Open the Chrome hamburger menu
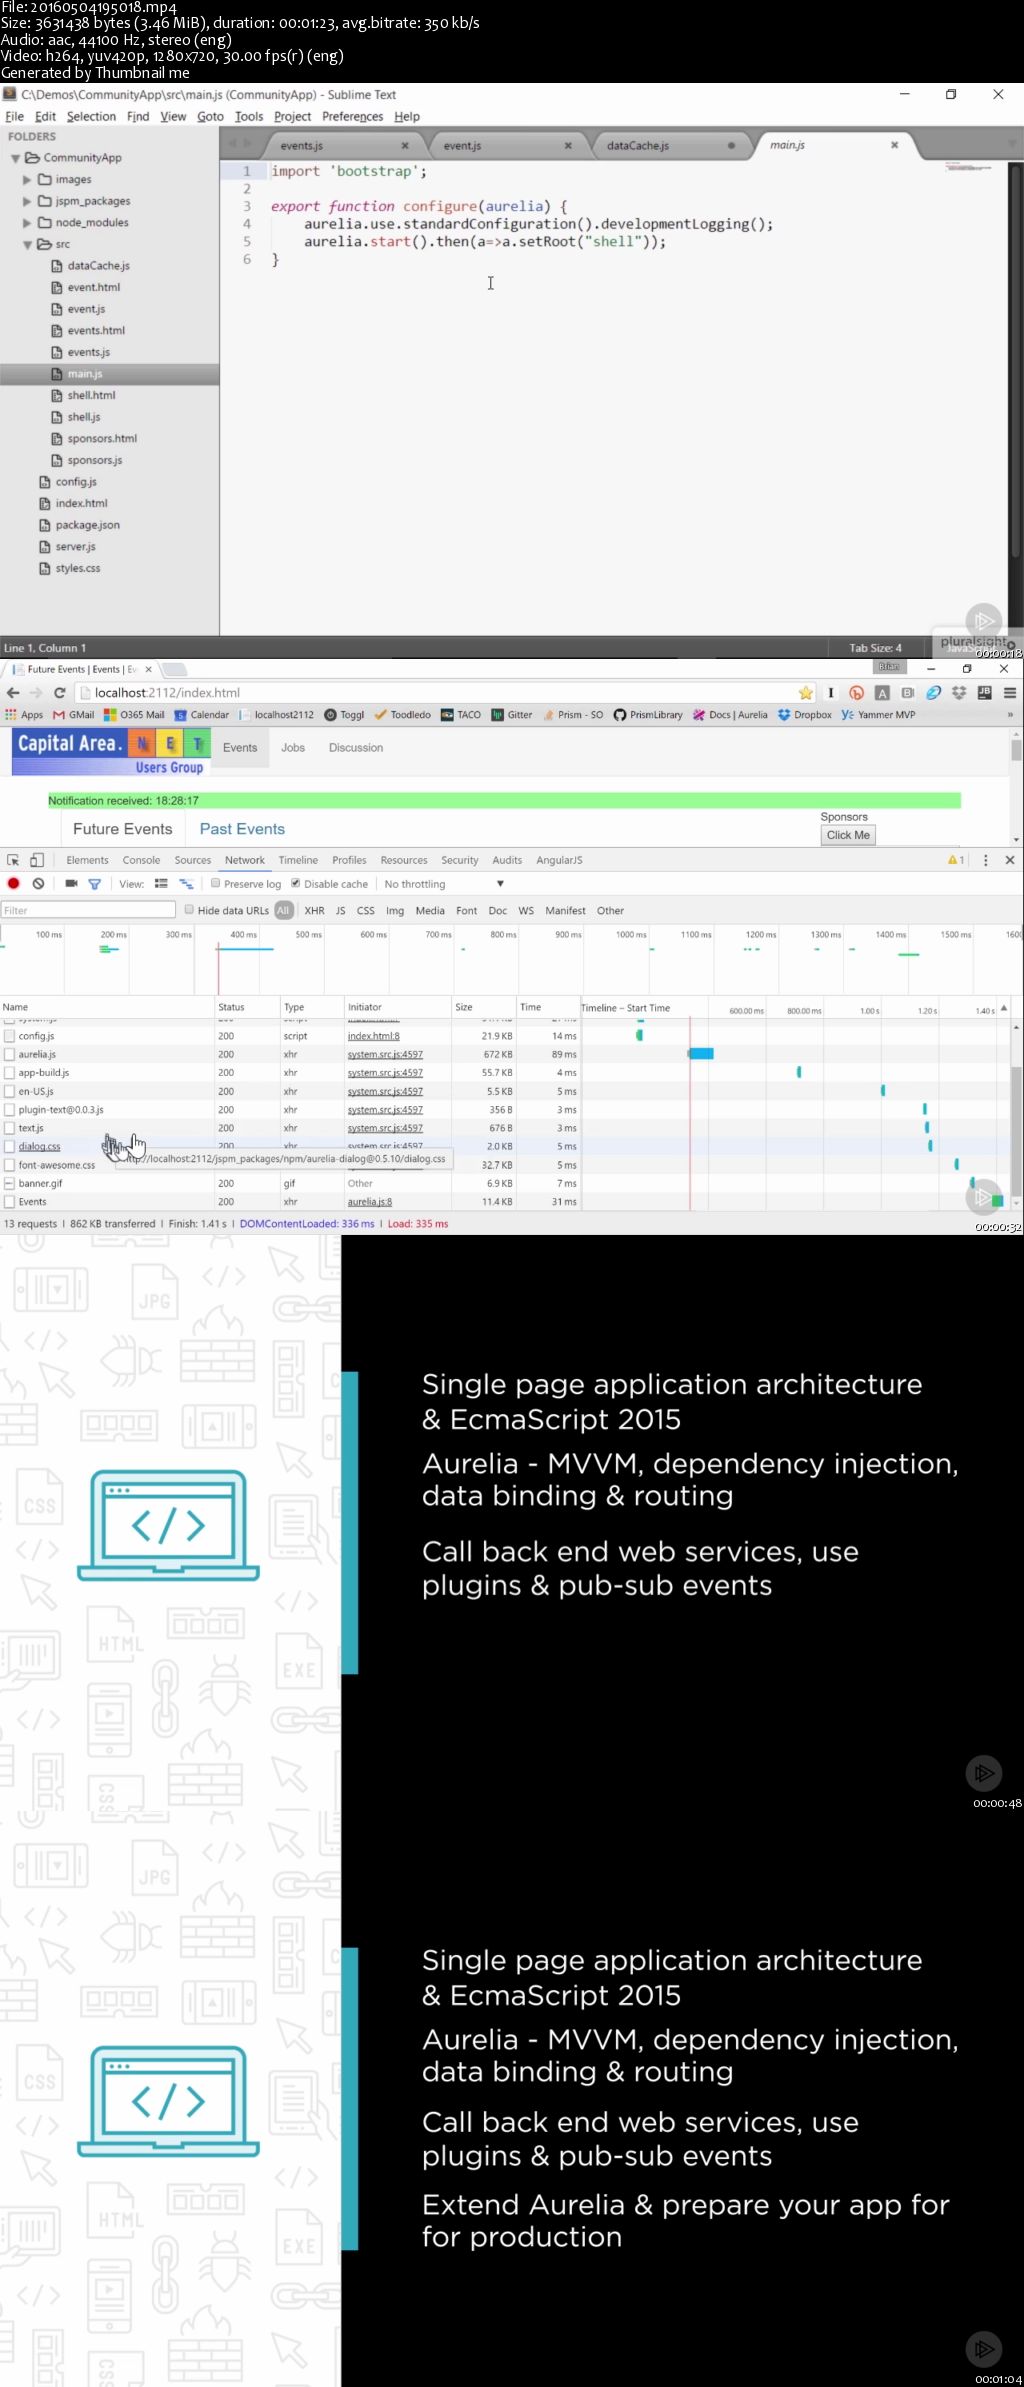Image resolution: width=1024 pixels, height=2387 pixels. (x=1010, y=692)
